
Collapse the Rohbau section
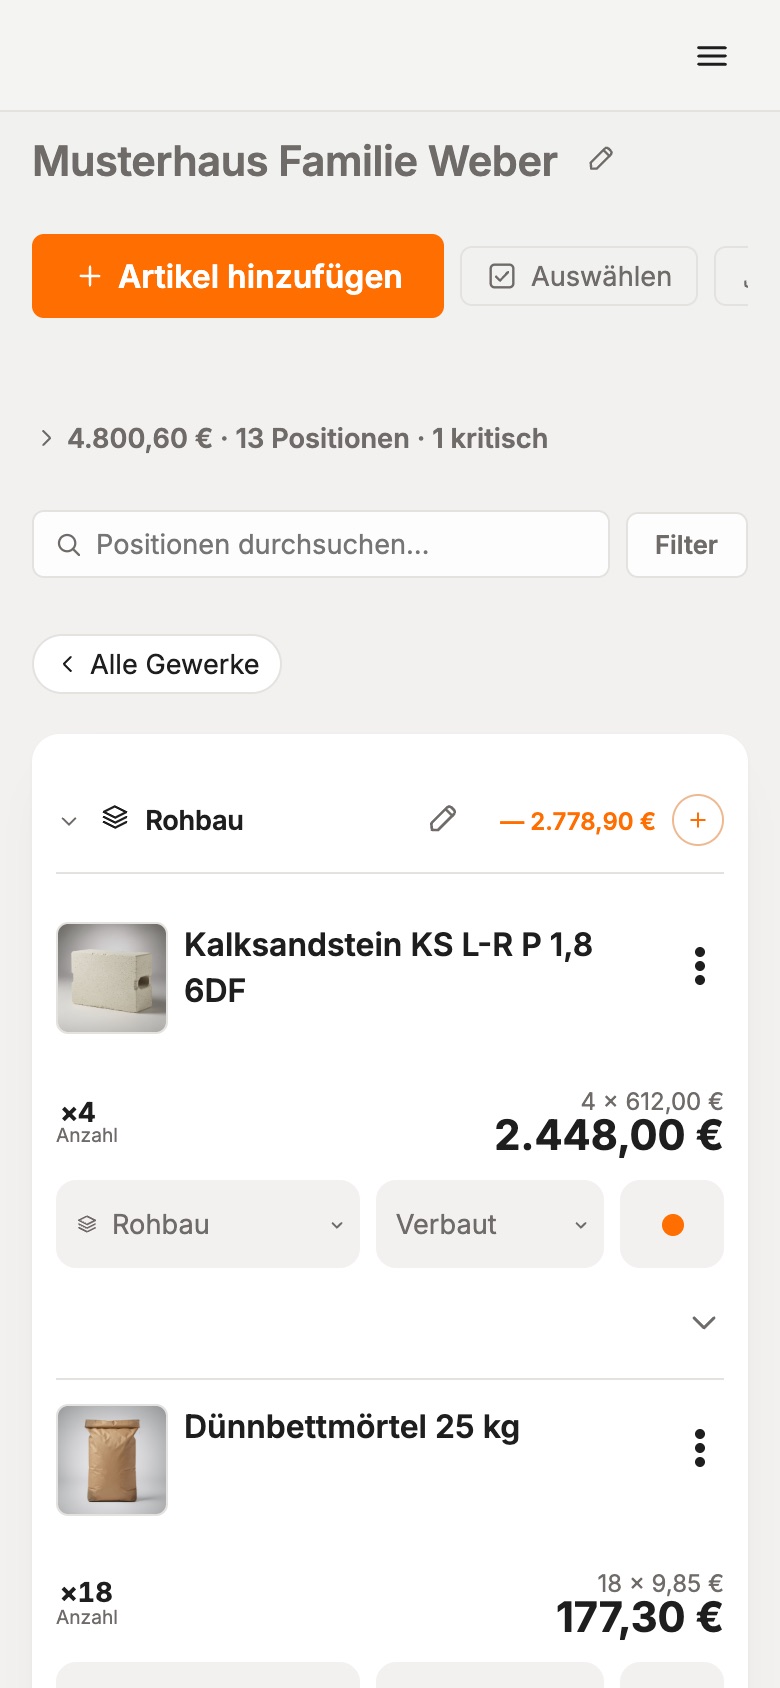(69, 821)
